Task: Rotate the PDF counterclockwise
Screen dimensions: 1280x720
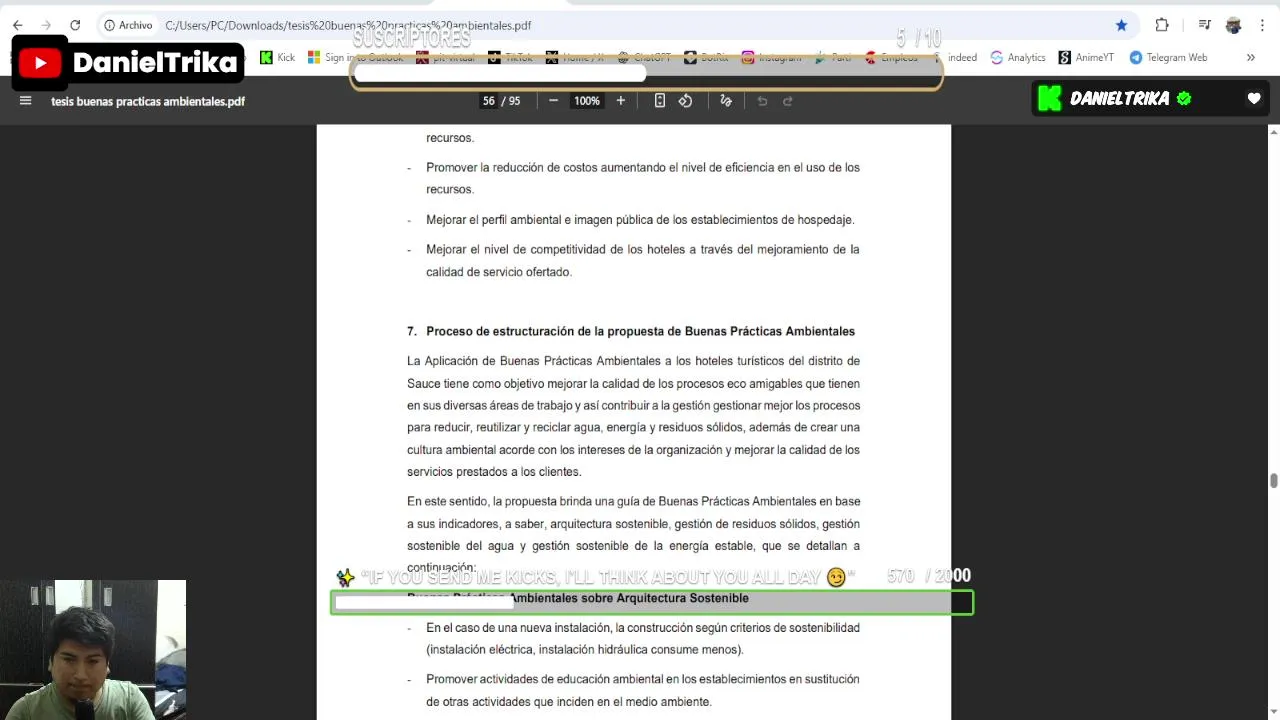Action: (685, 100)
